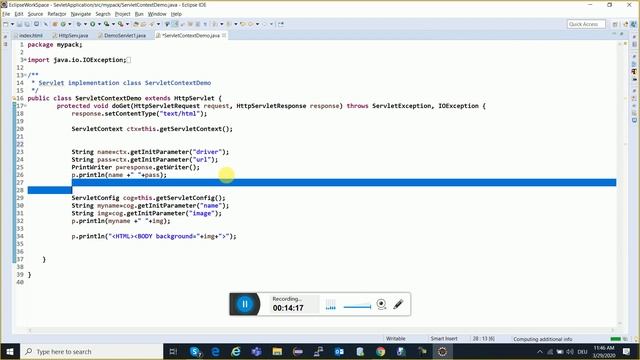The width and height of the screenshot is (640, 360).
Task: Toggle Writable status in the status bar
Action: click(x=396, y=338)
